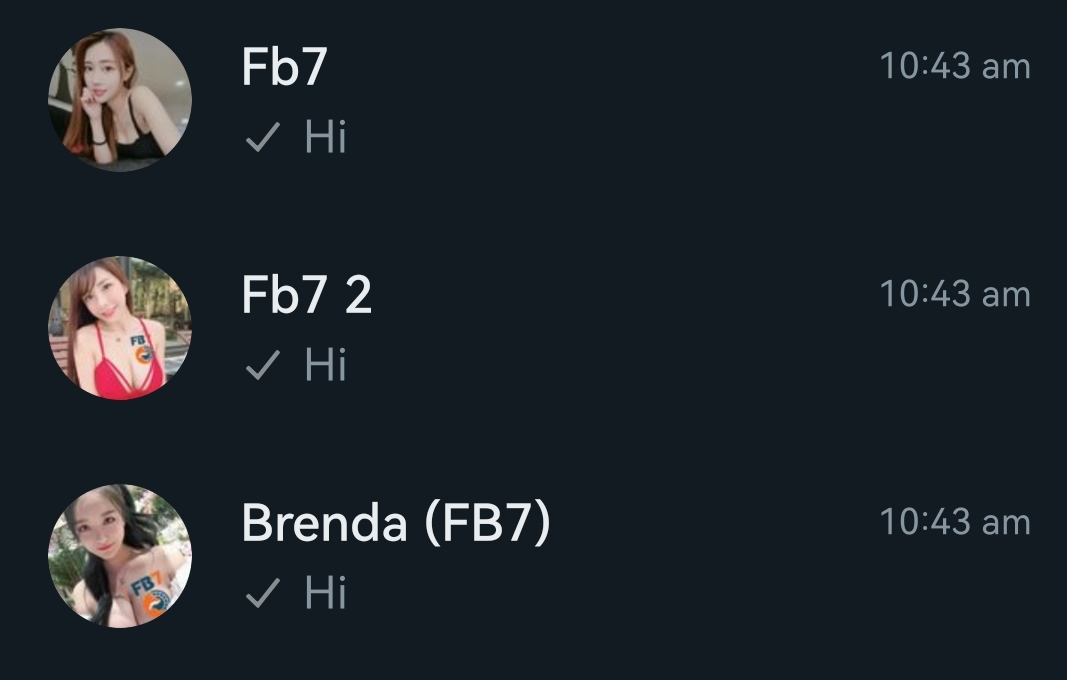The image size is (1067, 680).
Task: View Brenda (FB7) profile photo
Action: tap(119, 556)
